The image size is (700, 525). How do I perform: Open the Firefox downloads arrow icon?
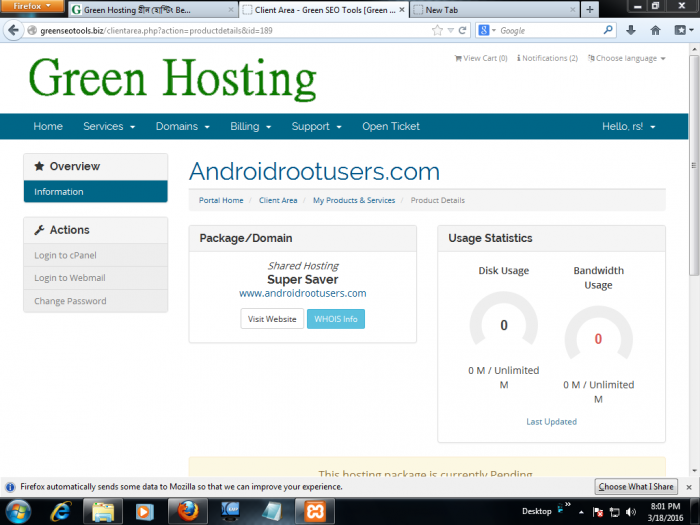click(x=630, y=30)
